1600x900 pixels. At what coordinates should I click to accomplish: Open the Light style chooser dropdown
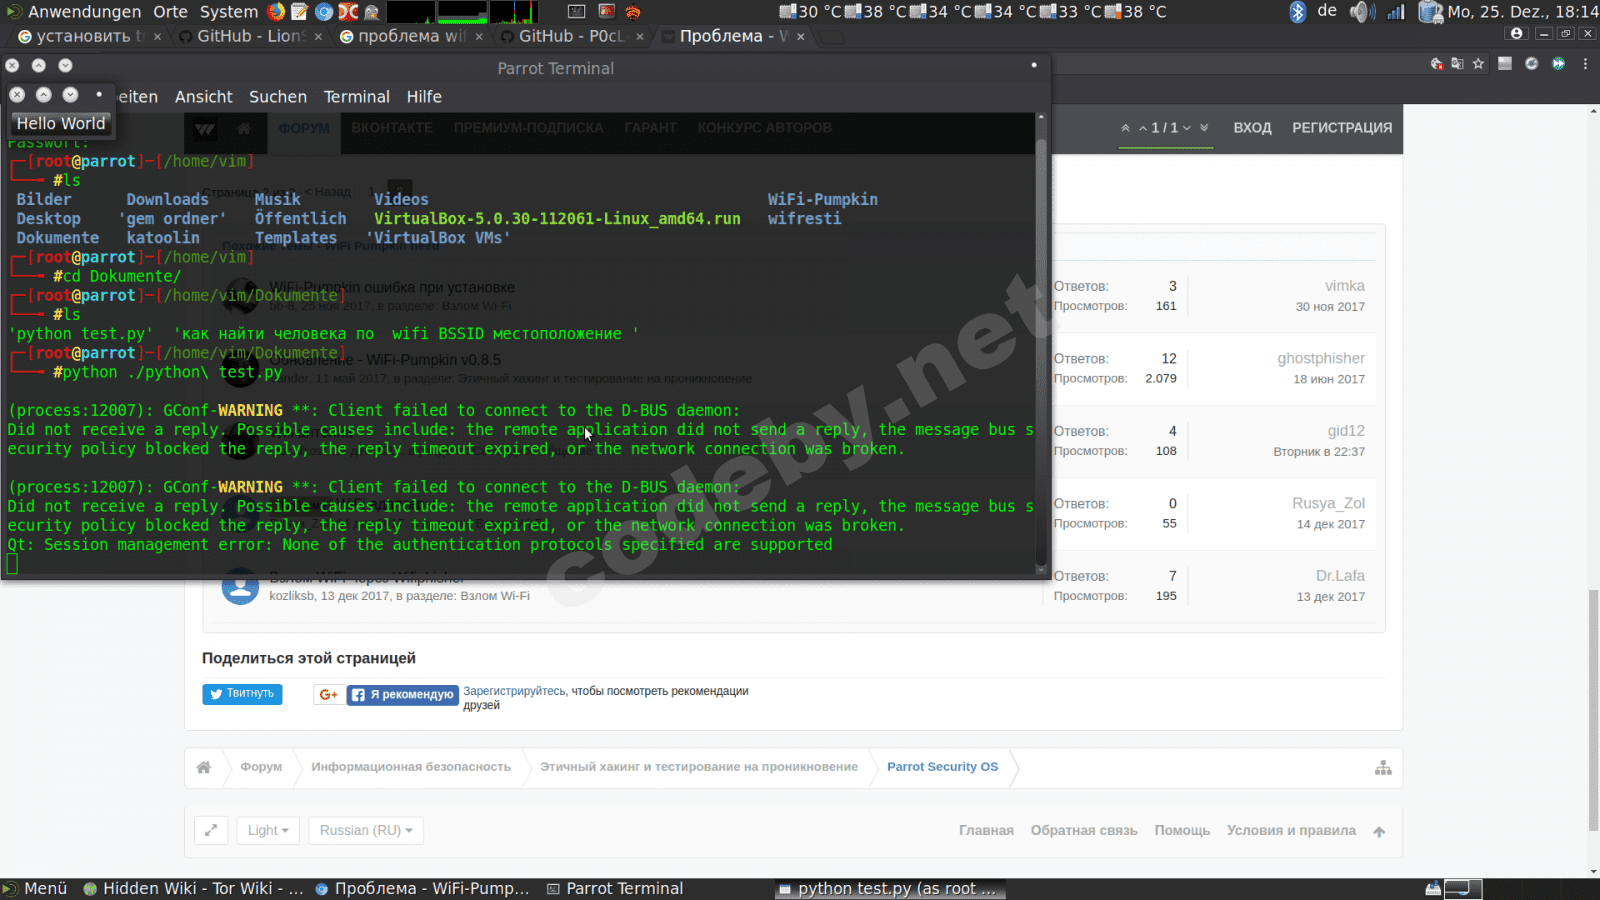pyautogui.click(x=268, y=830)
